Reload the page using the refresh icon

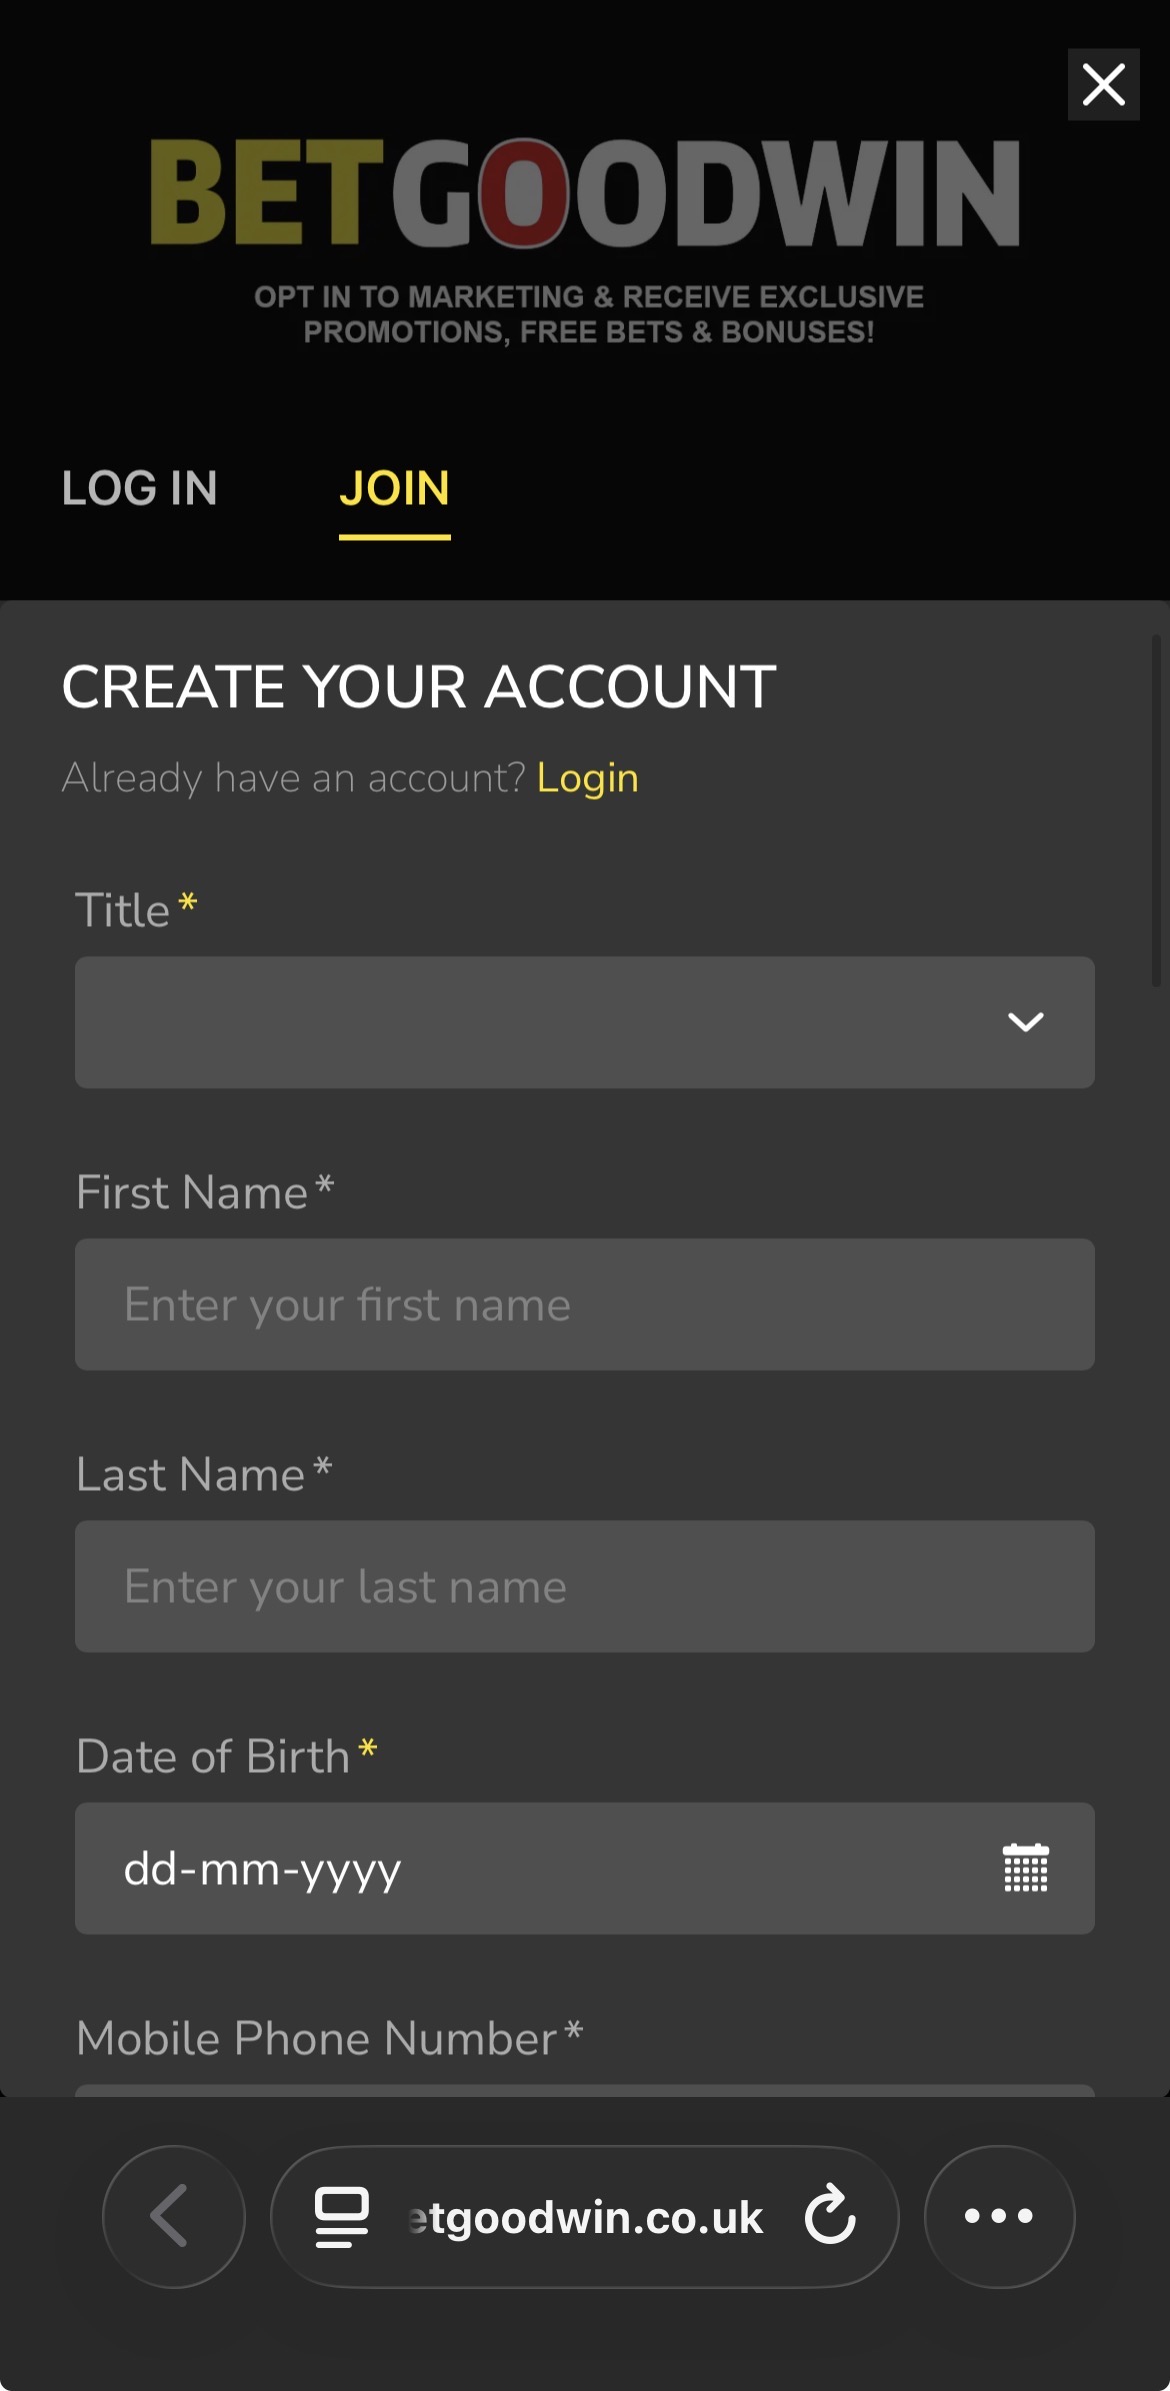[x=830, y=2216]
